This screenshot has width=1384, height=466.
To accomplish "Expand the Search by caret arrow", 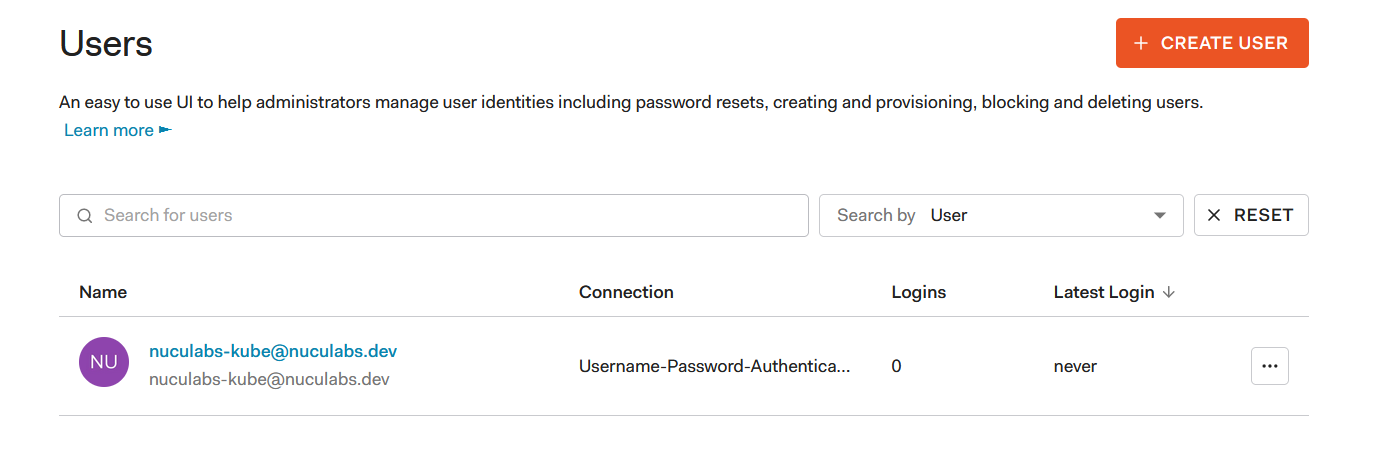I will (x=1160, y=215).
